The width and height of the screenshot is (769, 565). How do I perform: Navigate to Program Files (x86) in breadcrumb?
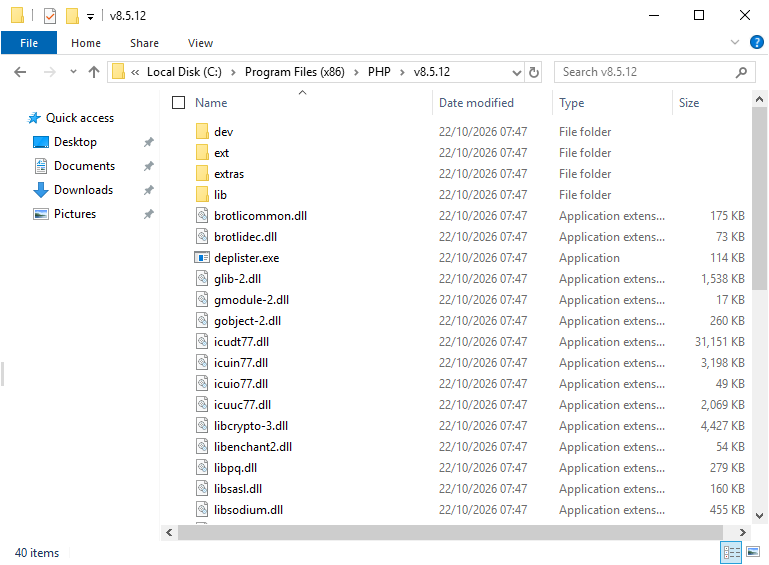coord(295,72)
